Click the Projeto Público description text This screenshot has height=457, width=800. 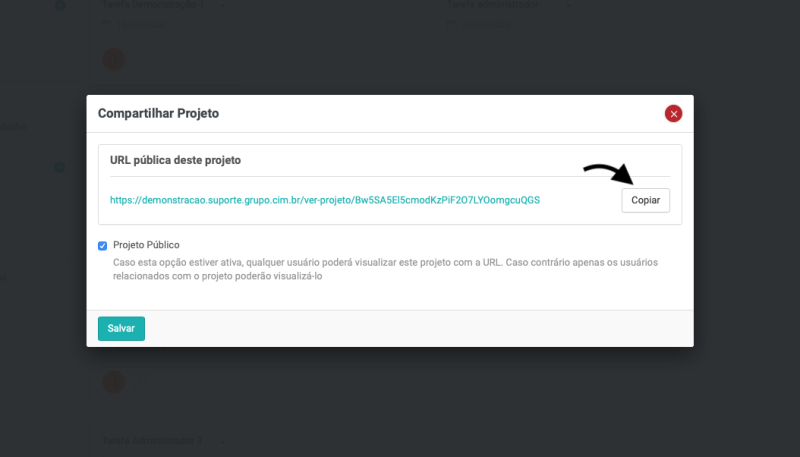pos(385,270)
